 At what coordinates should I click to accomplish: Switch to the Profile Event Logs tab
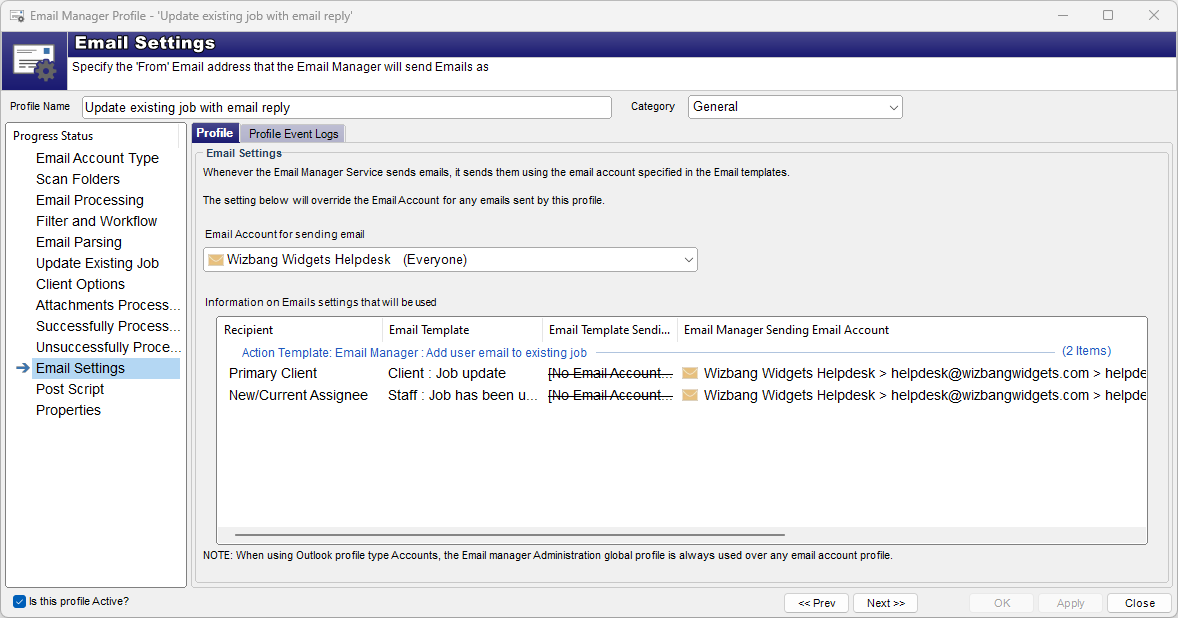(294, 134)
